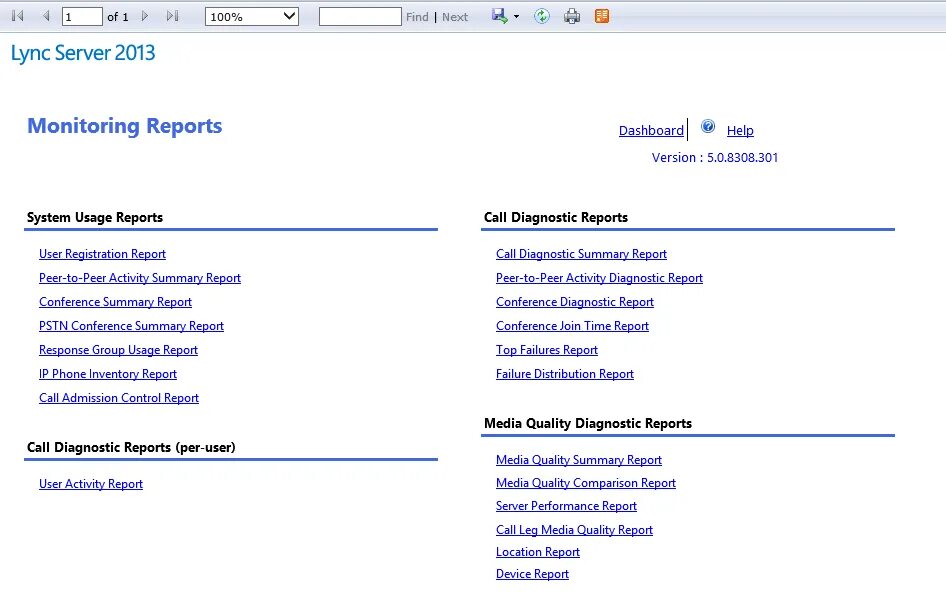Click the Lync Server 2013 heading

point(83,53)
